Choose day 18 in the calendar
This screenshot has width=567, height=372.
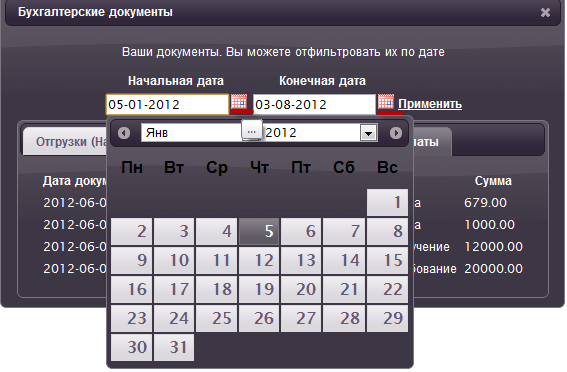(x=217, y=289)
